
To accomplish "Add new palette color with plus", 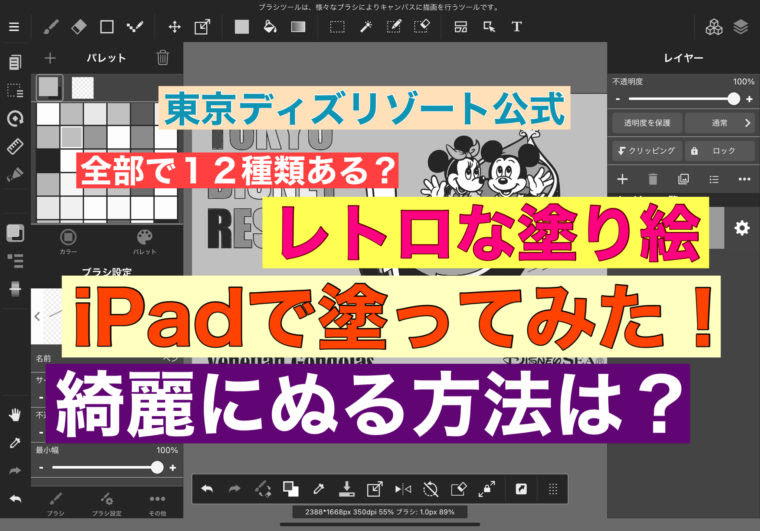I will 50,58.
